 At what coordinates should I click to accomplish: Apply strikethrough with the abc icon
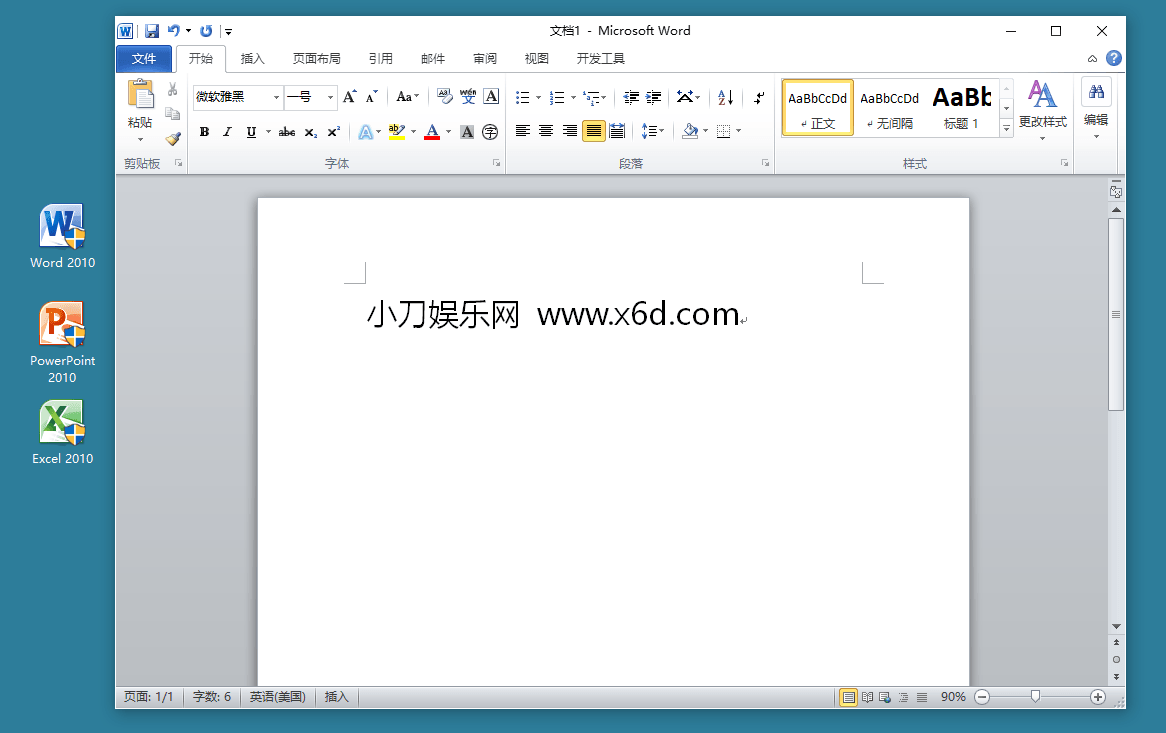coord(286,132)
